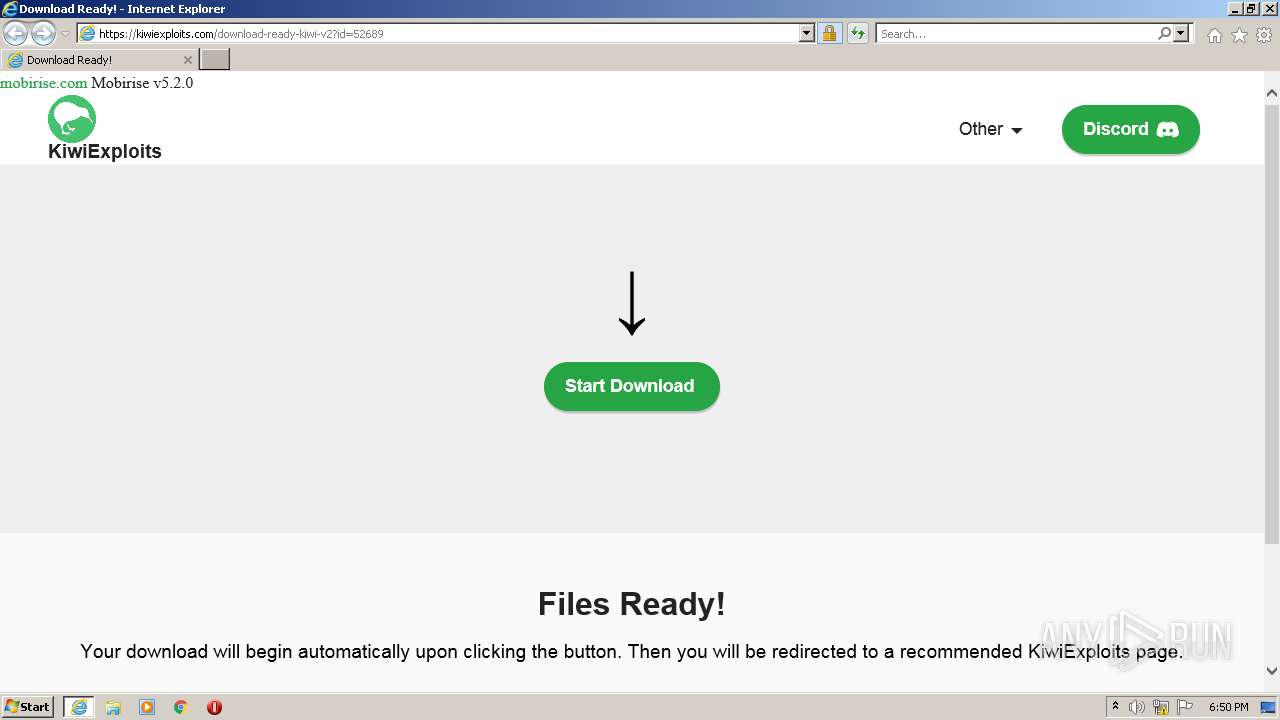Open volume speaker tray icon
The height and width of the screenshot is (720, 1280).
[1137, 707]
